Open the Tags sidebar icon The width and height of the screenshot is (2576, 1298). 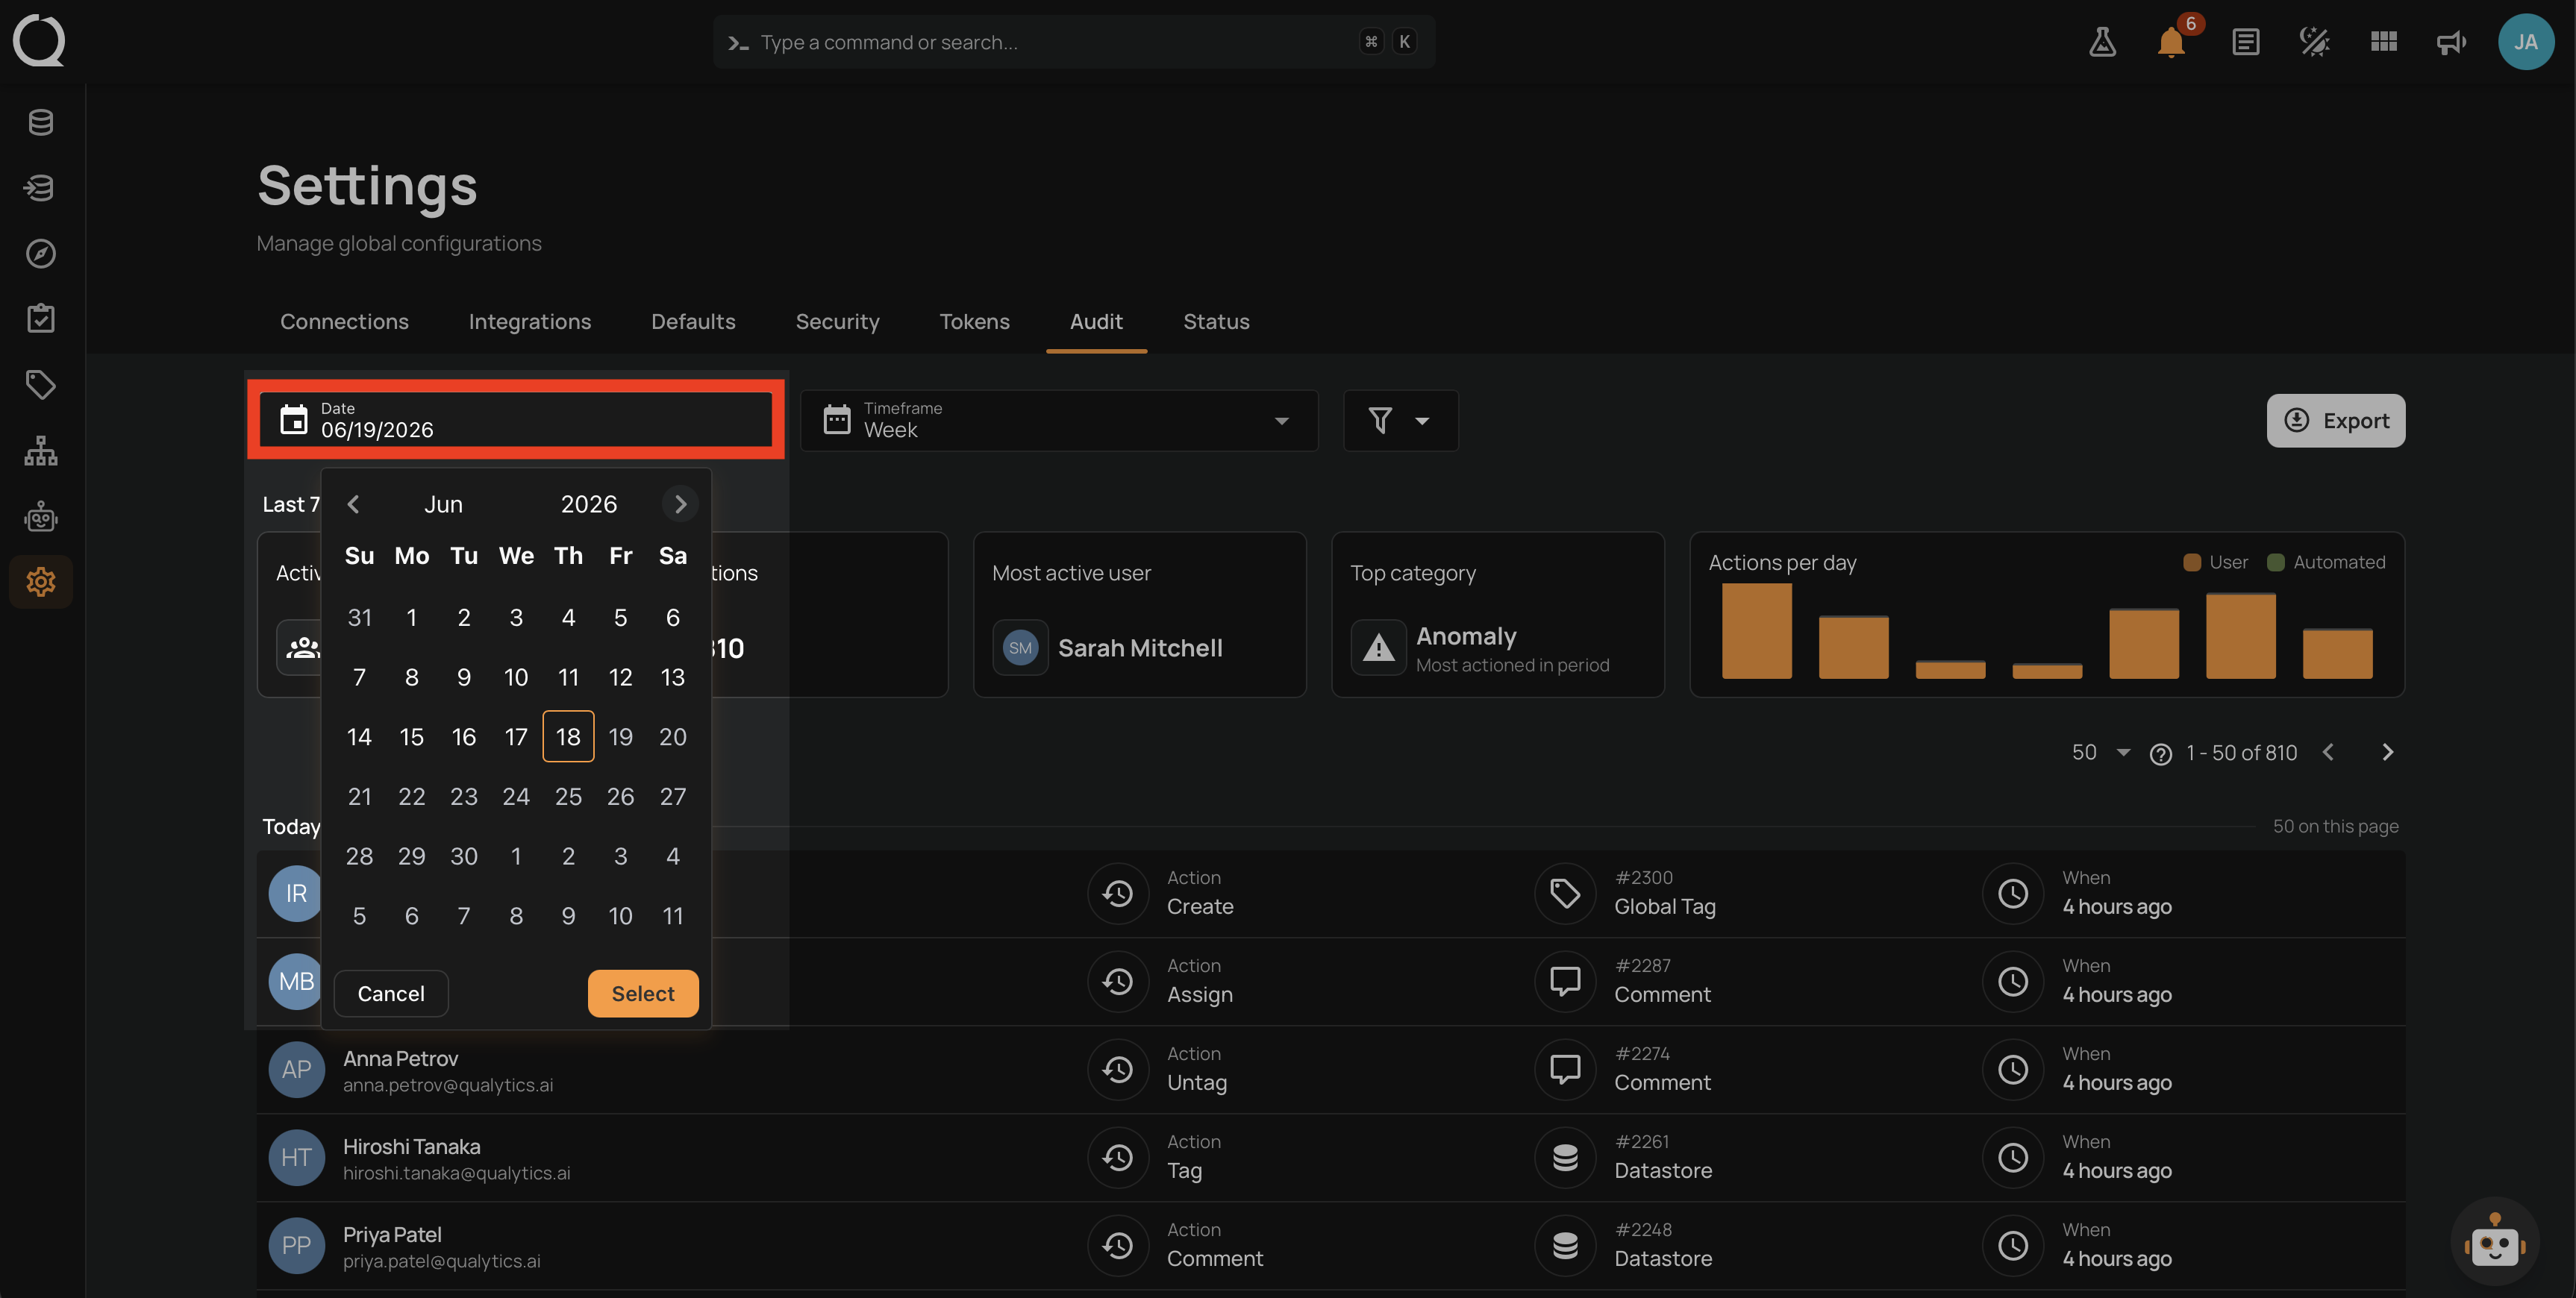41,385
